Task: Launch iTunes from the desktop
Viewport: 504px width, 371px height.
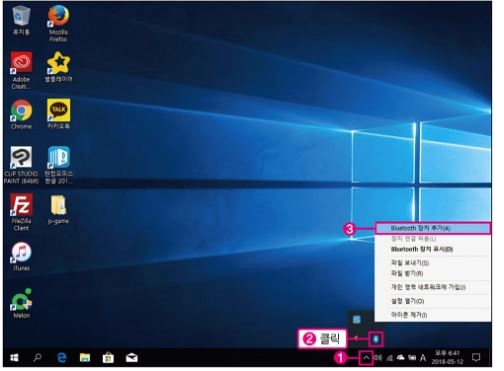Action: click(x=21, y=257)
